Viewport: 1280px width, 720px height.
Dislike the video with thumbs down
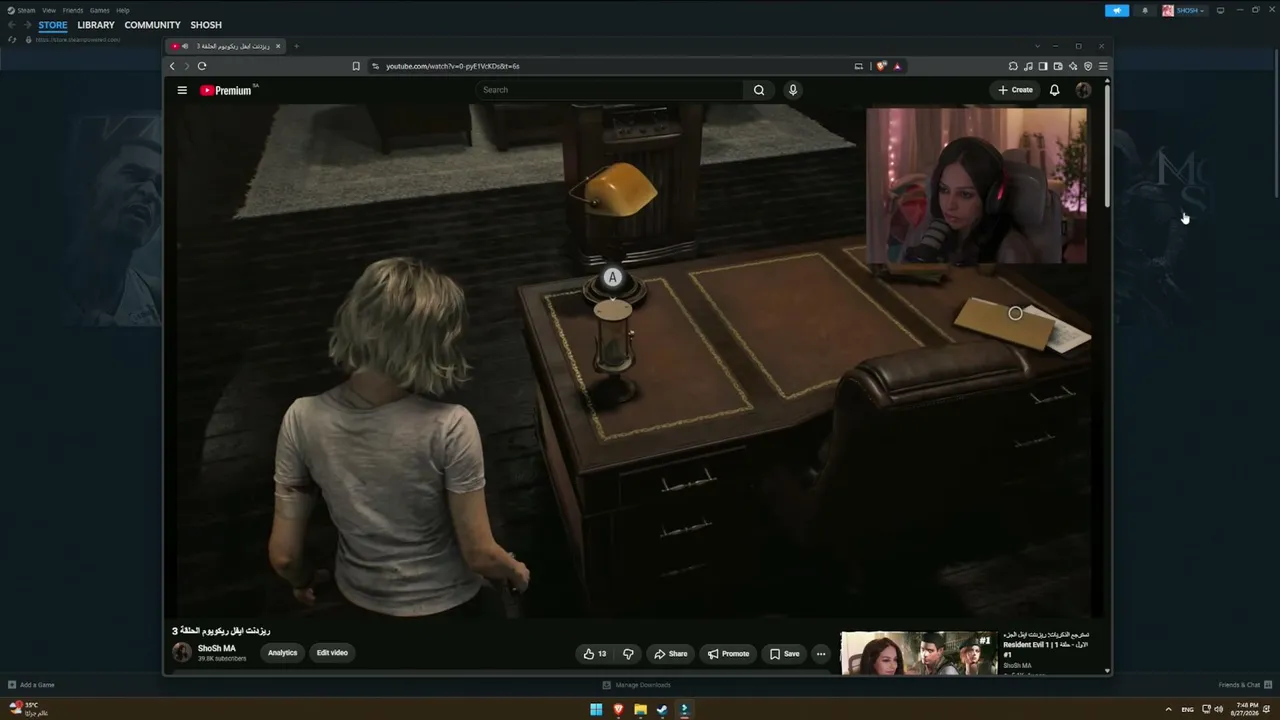click(628, 654)
